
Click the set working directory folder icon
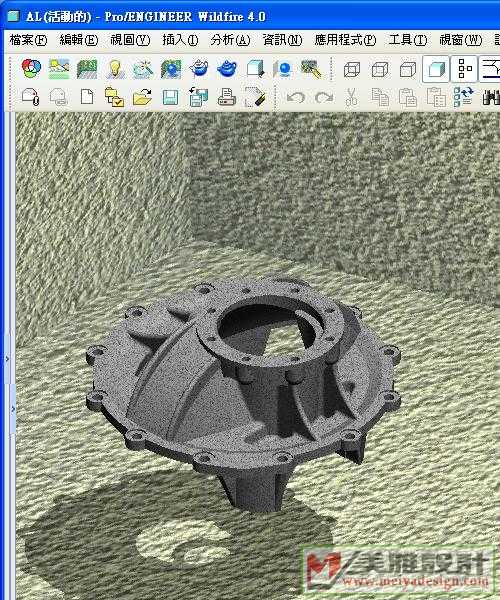(114, 97)
